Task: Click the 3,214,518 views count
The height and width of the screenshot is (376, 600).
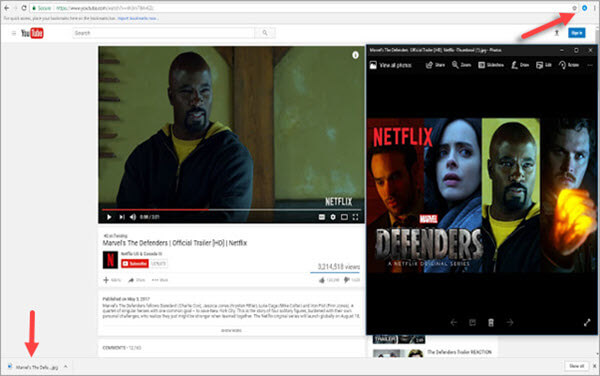Action: 339,267
